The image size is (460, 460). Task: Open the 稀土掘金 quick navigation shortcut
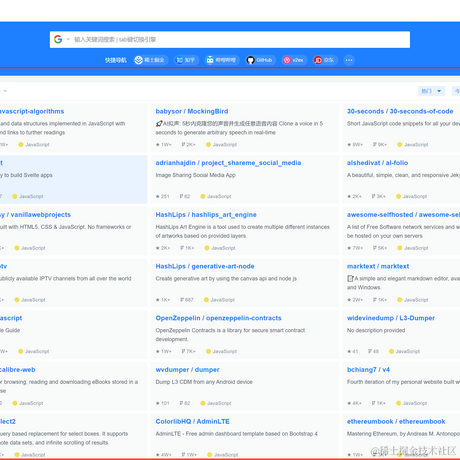pyautogui.click(x=150, y=60)
